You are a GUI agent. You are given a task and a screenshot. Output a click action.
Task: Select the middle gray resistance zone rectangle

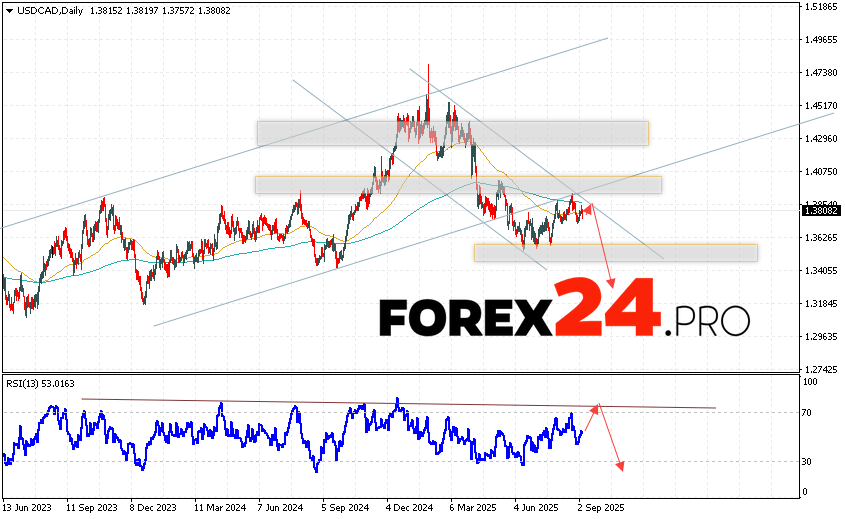tap(457, 184)
